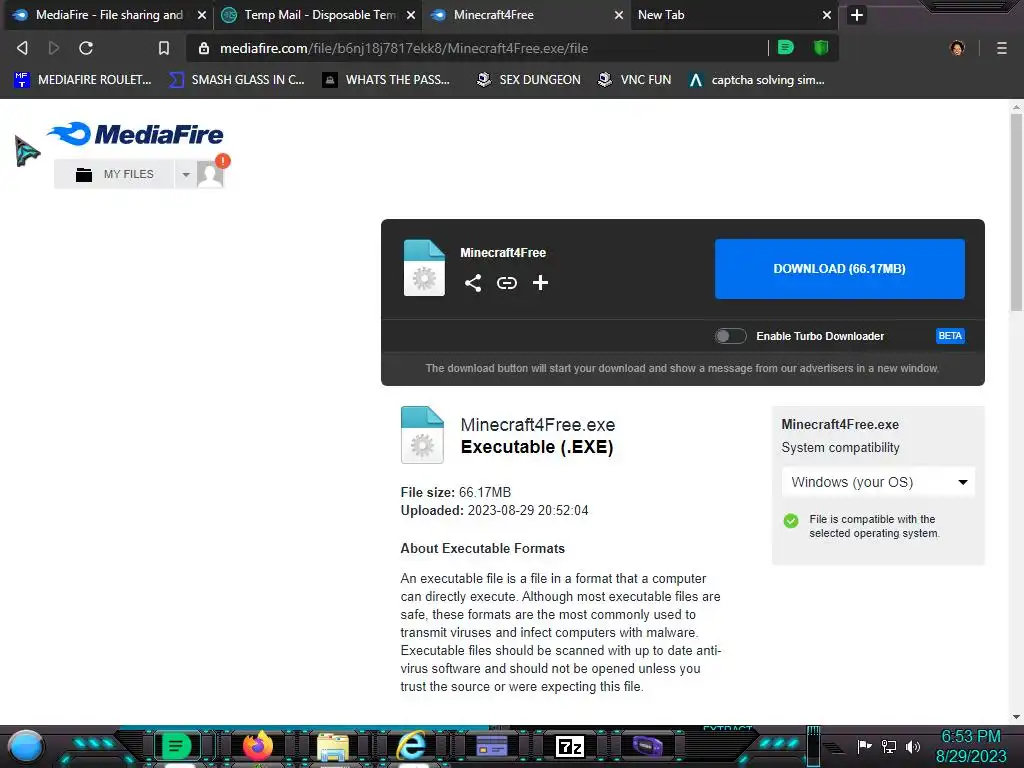This screenshot has height=768, width=1024.
Task: Click the scrollbar down arrow
Action: [1016, 716]
